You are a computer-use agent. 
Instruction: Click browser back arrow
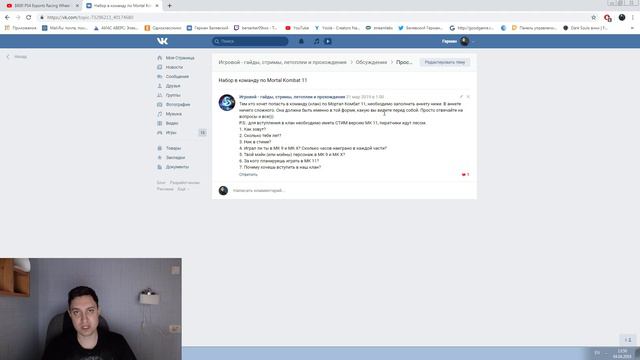[x=7, y=18]
